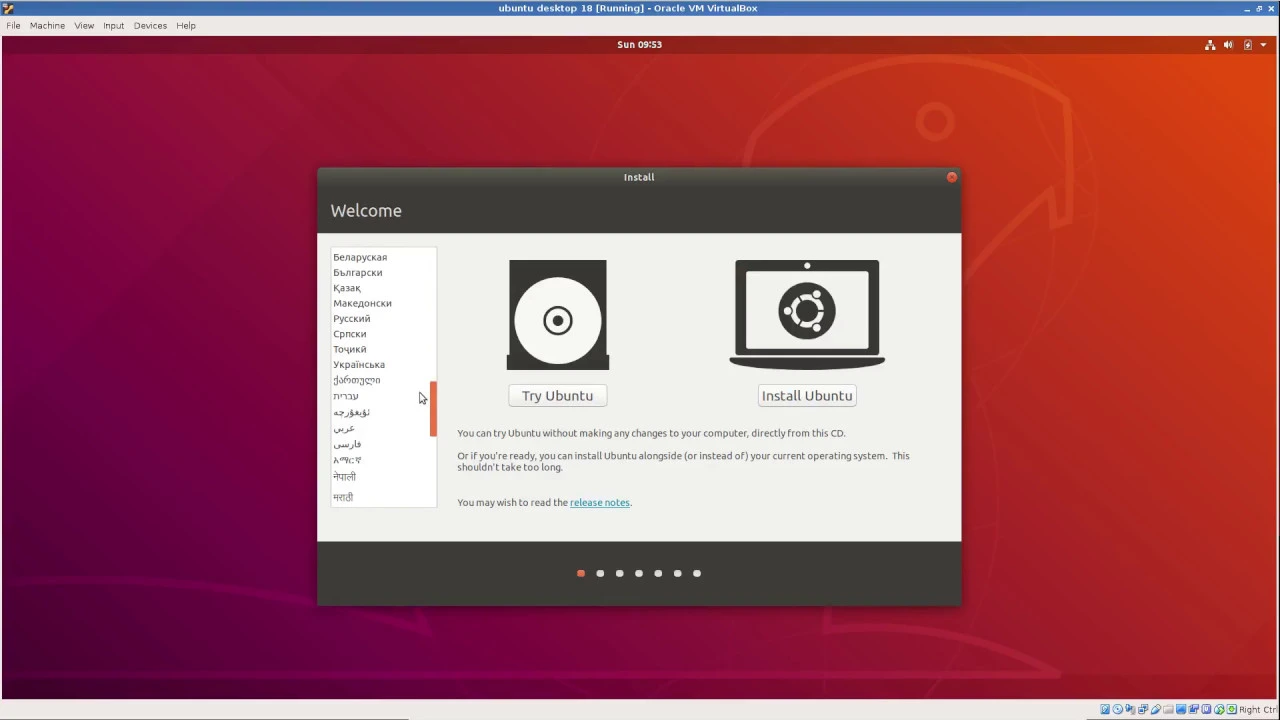
Task: Click the Ubuntu volume speaker icon
Action: (x=1229, y=44)
